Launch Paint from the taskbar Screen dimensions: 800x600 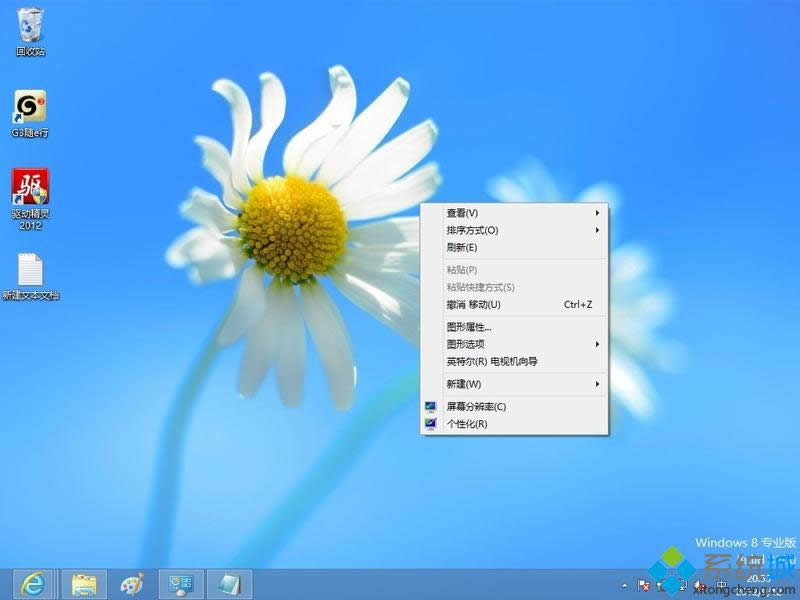point(130,584)
